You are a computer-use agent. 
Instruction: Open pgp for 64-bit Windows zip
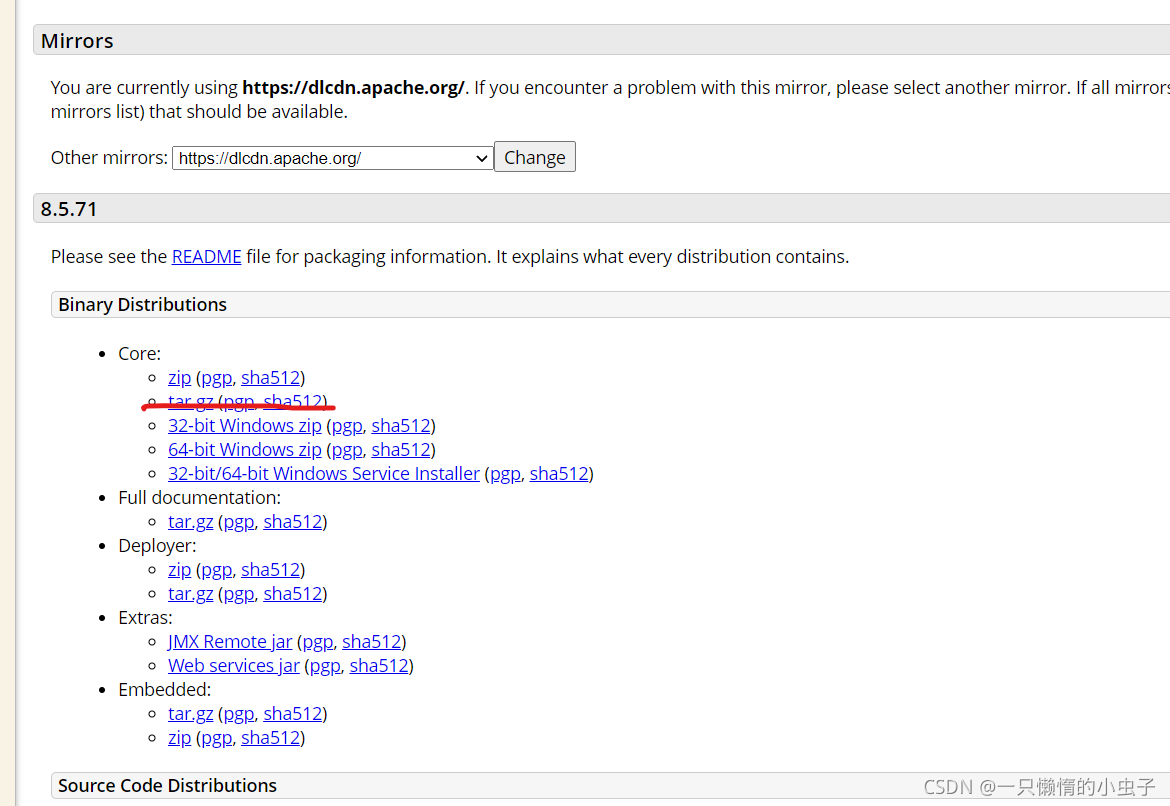click(347, 450)
